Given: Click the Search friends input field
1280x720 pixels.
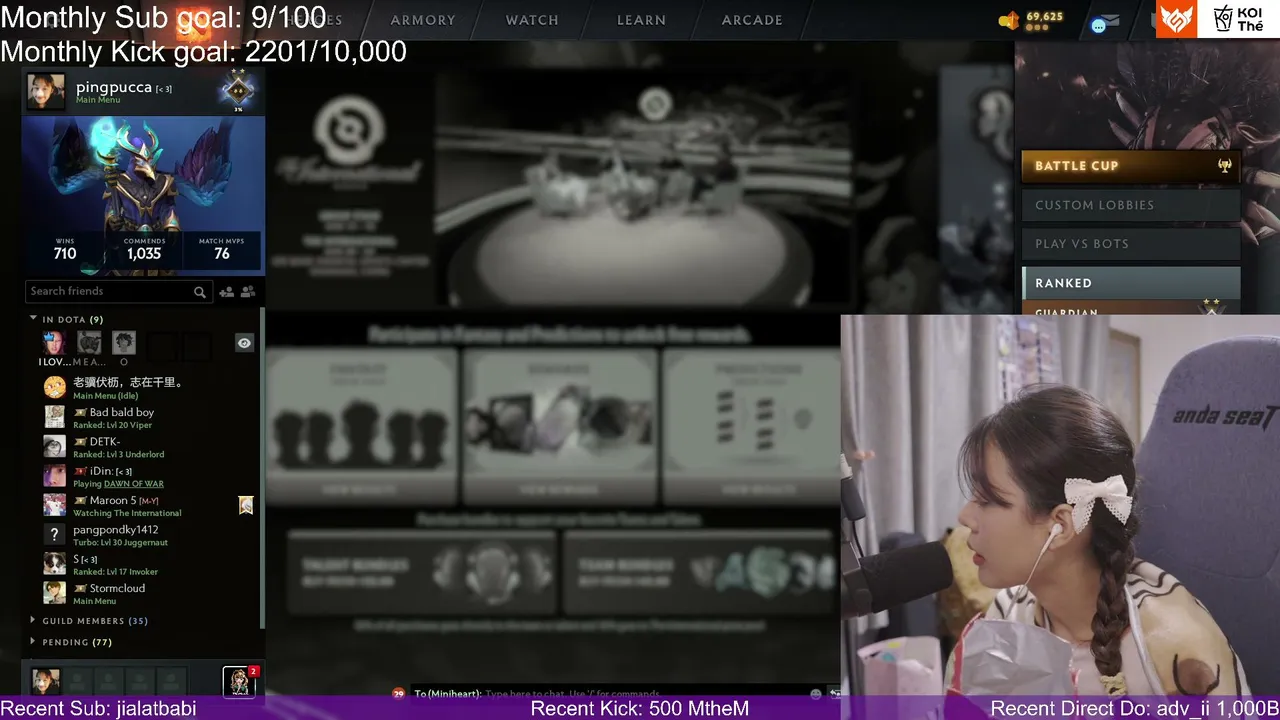Looking at the screenshot, I should tap(117, 291).
